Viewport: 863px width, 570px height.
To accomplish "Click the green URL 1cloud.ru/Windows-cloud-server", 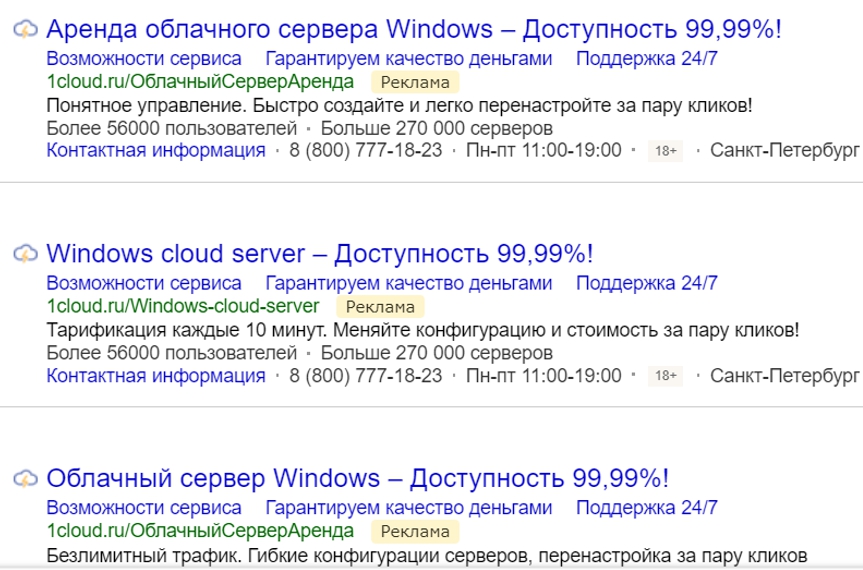I will coord(183,306).
